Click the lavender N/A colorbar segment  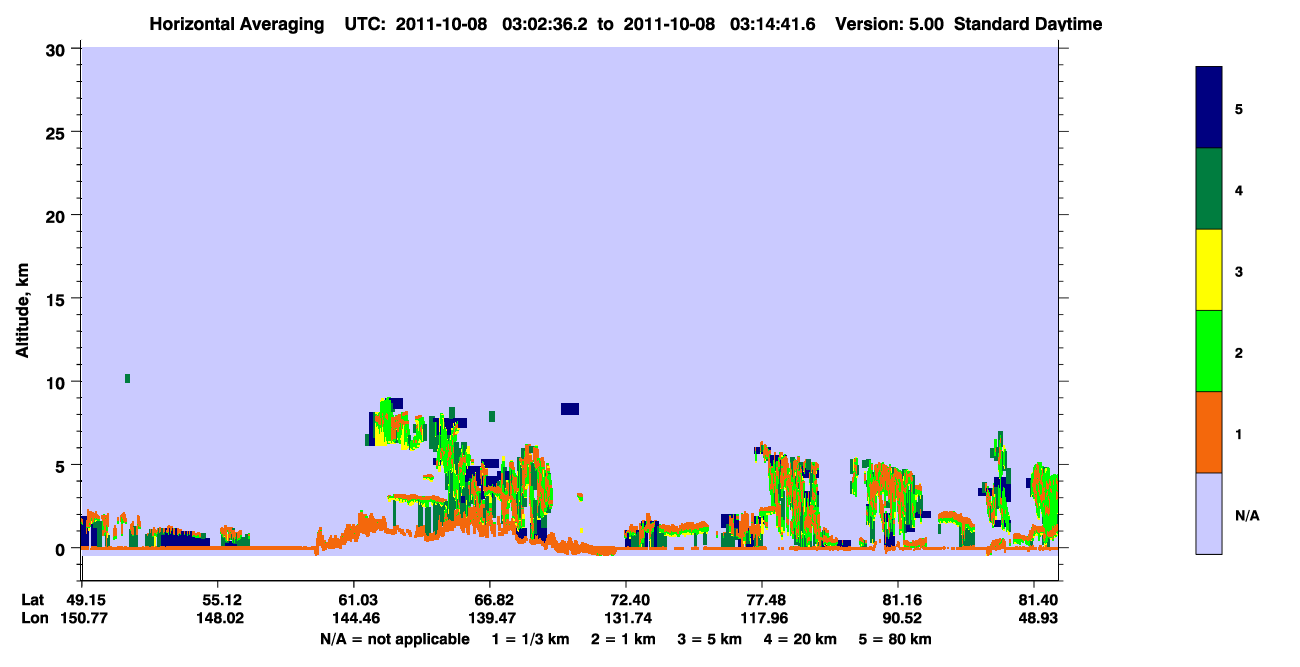1209,513
